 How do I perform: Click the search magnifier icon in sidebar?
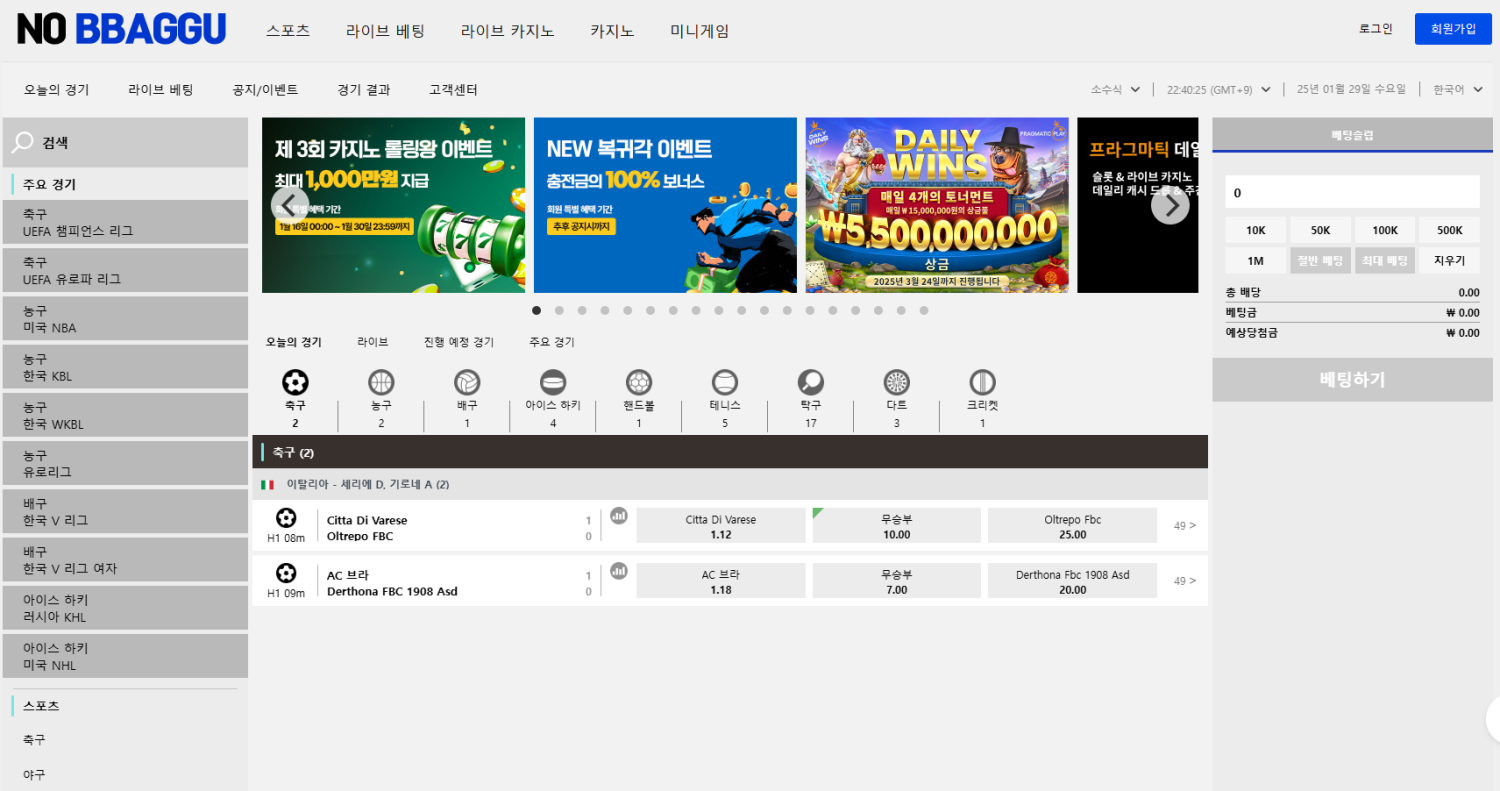22,142
